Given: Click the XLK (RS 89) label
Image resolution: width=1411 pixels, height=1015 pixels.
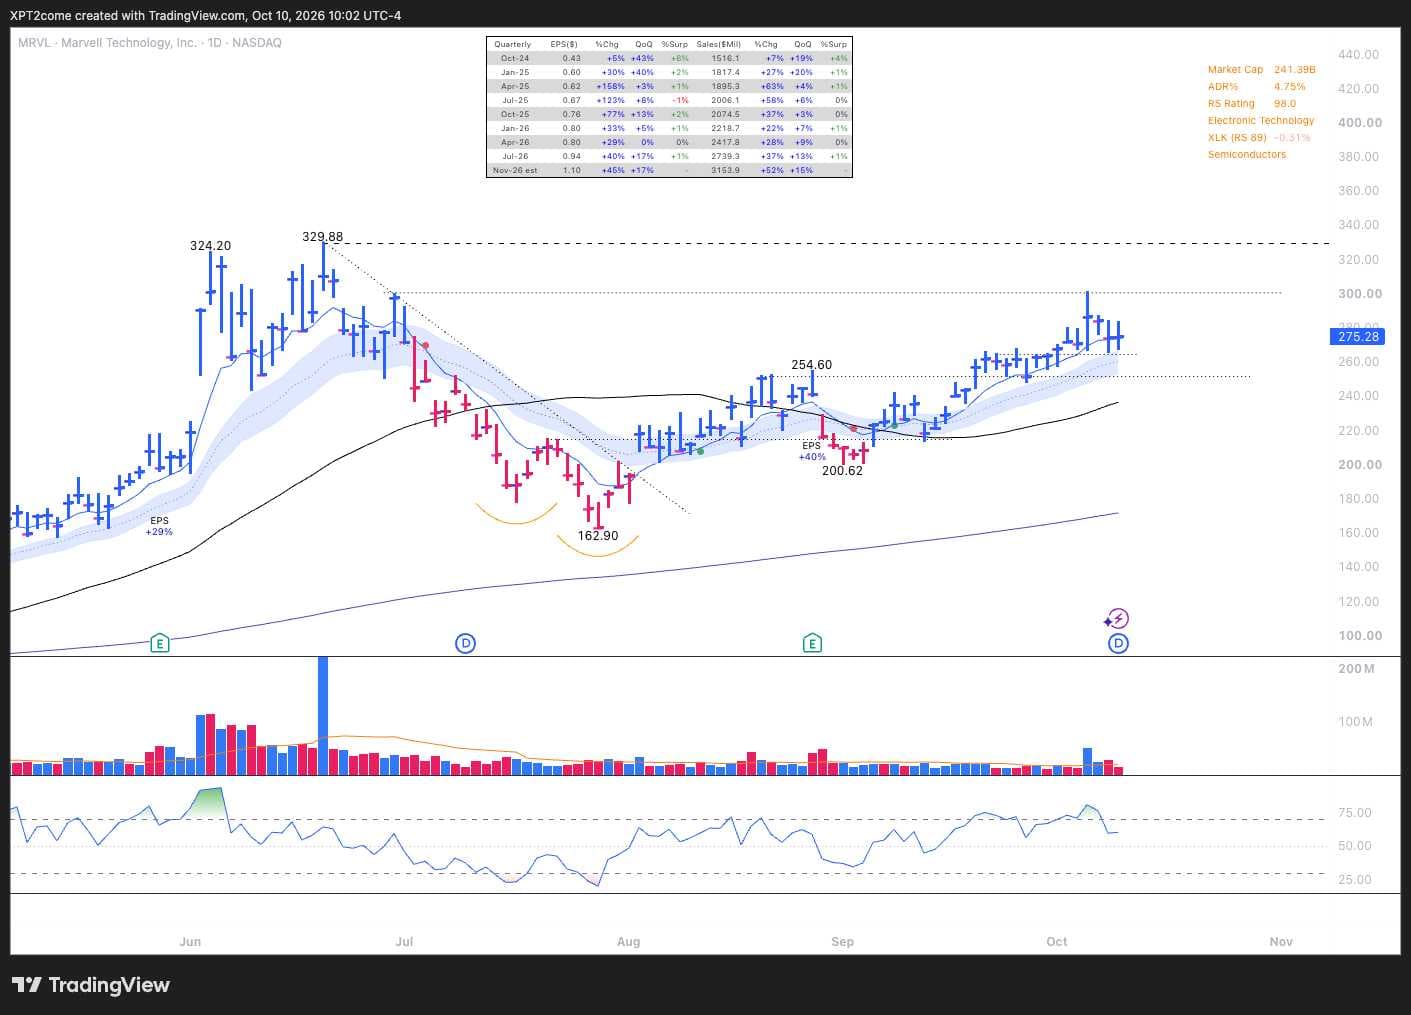Looking at the screenshot, I should [x=1237, y=138].
